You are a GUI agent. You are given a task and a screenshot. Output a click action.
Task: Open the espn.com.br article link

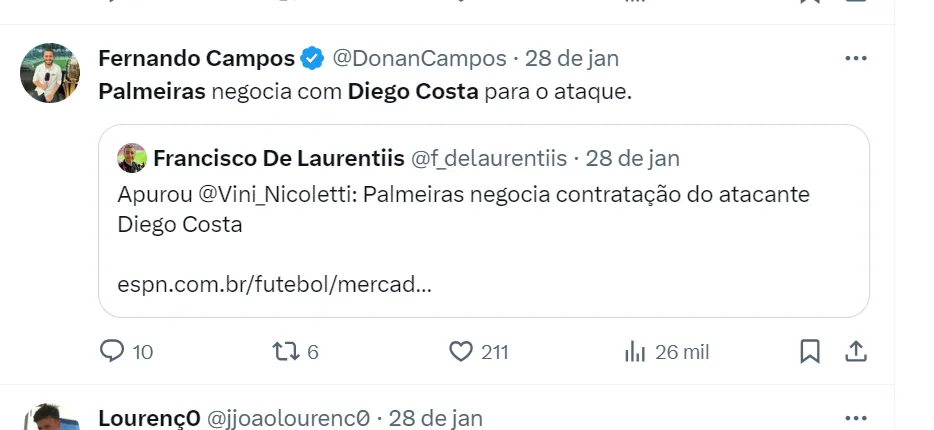[275, 284]
